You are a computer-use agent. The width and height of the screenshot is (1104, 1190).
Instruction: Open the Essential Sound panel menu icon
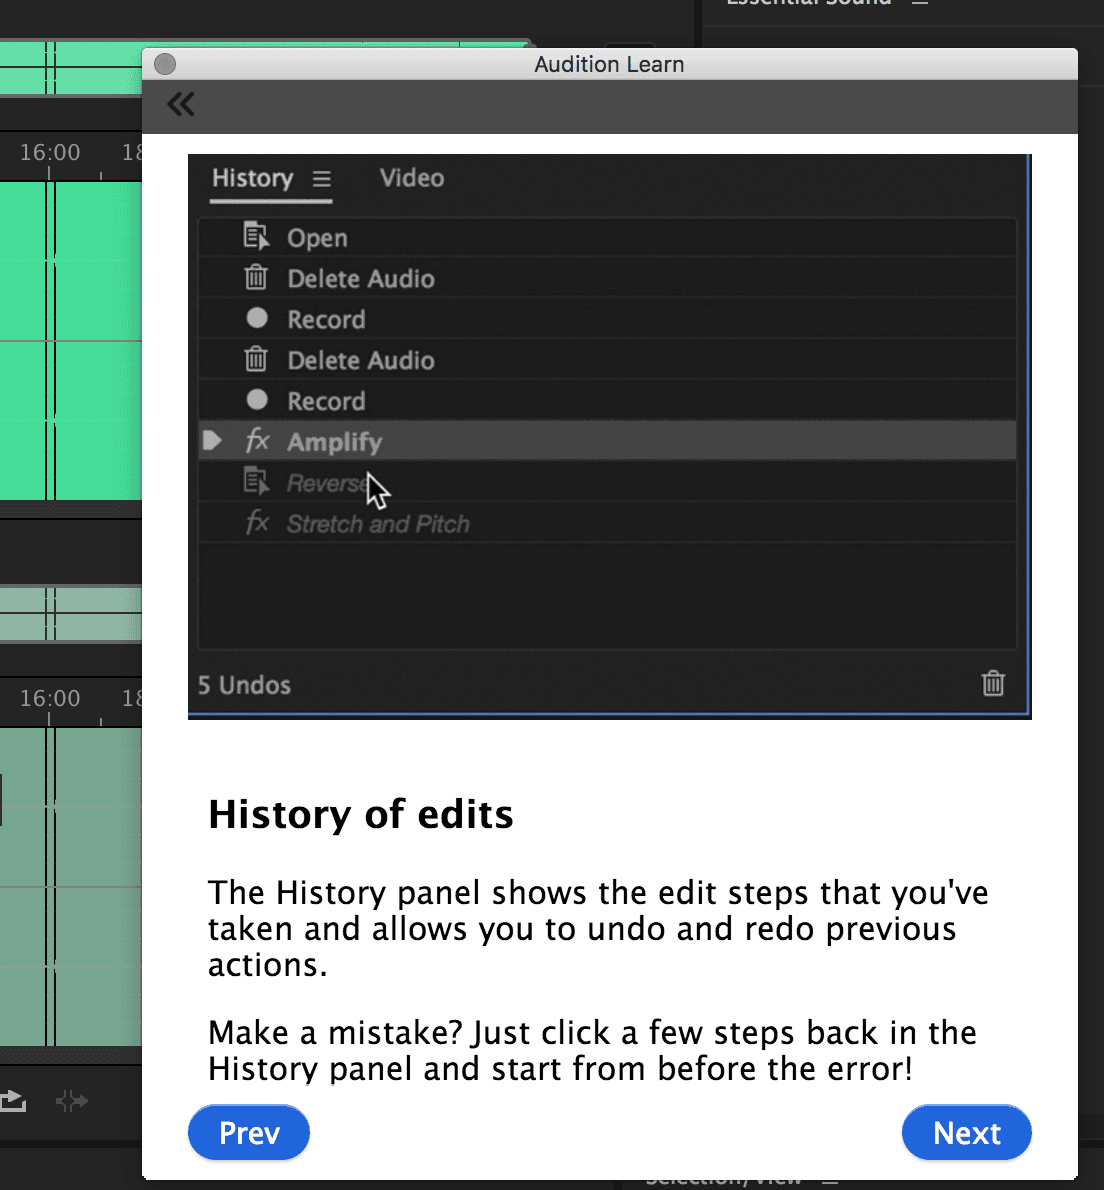pyautogui.click(x=920, y=3)
